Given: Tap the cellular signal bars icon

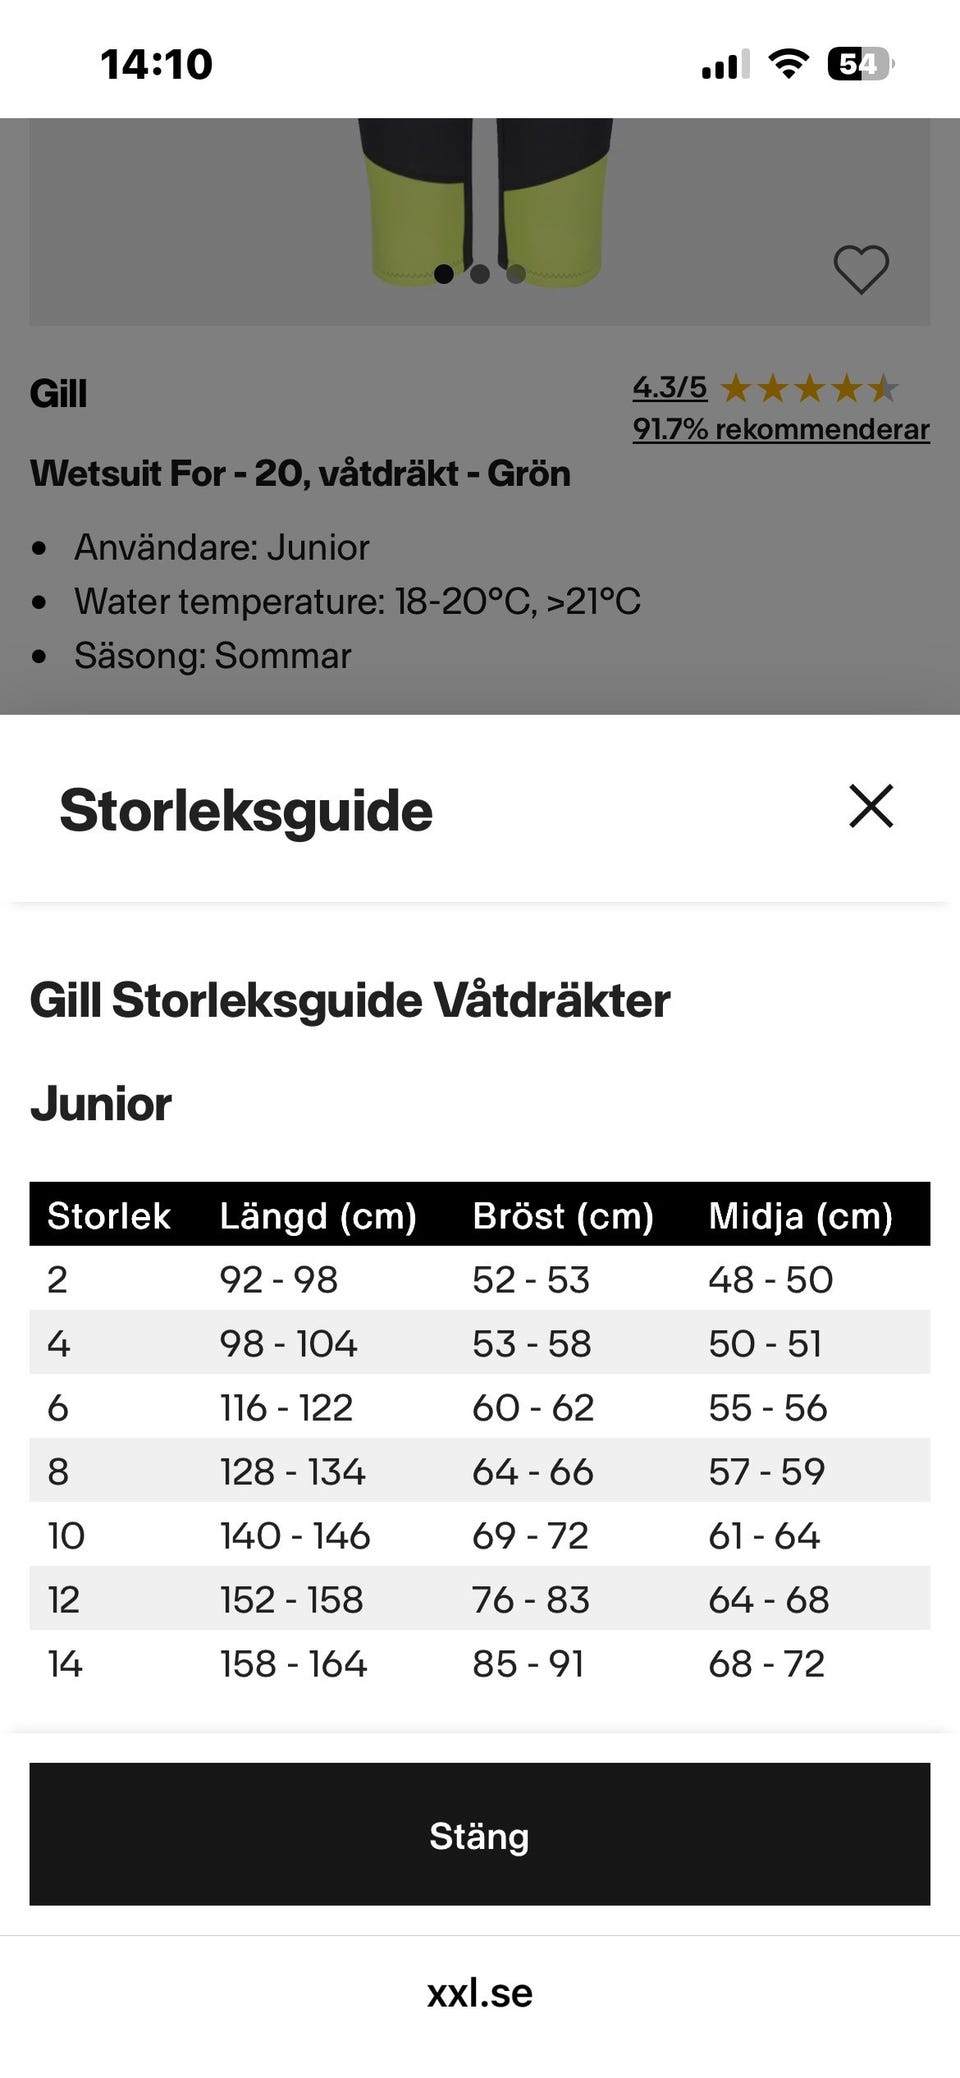Looking at the screenshot, I should [726, 66].
